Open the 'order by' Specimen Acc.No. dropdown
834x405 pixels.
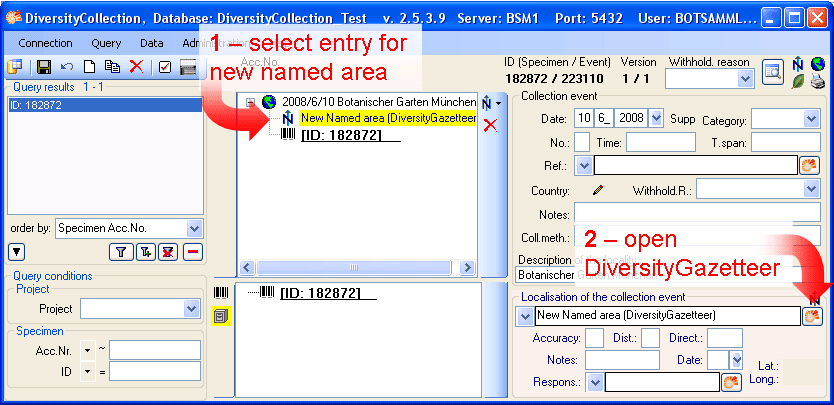pyautogui.click(x=194, y=228)
